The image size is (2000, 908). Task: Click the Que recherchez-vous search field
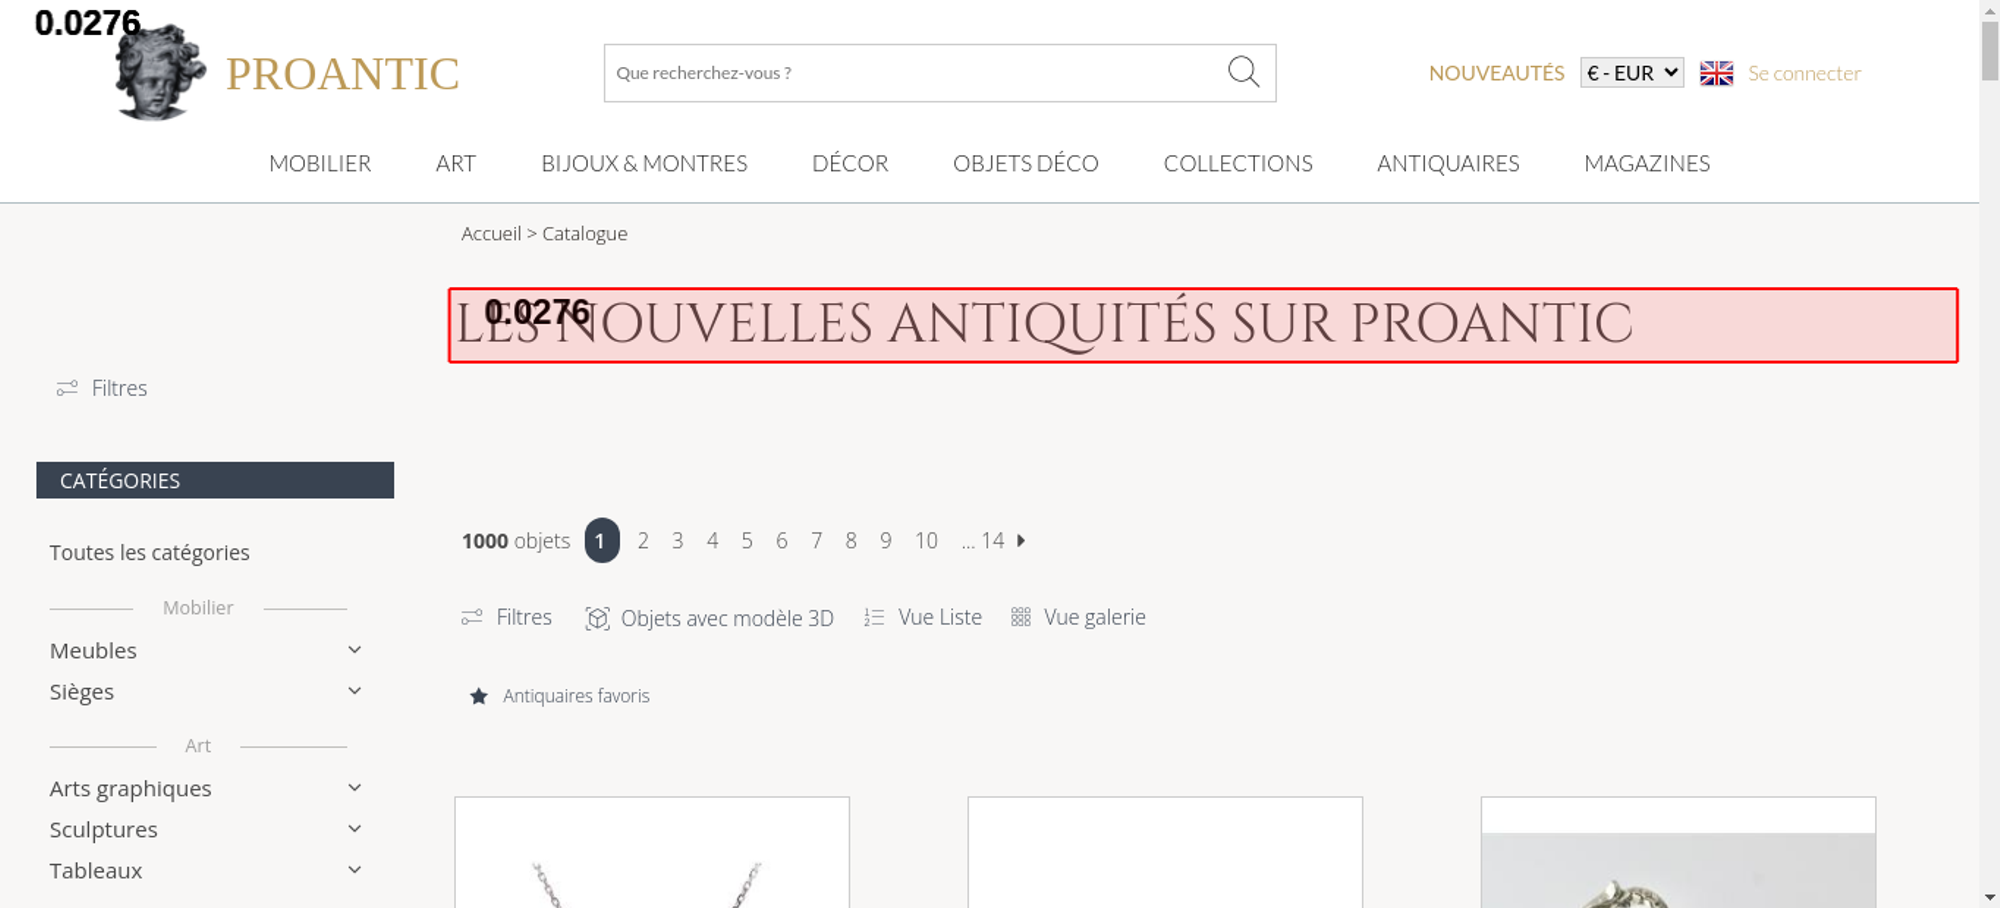(915, 73)
